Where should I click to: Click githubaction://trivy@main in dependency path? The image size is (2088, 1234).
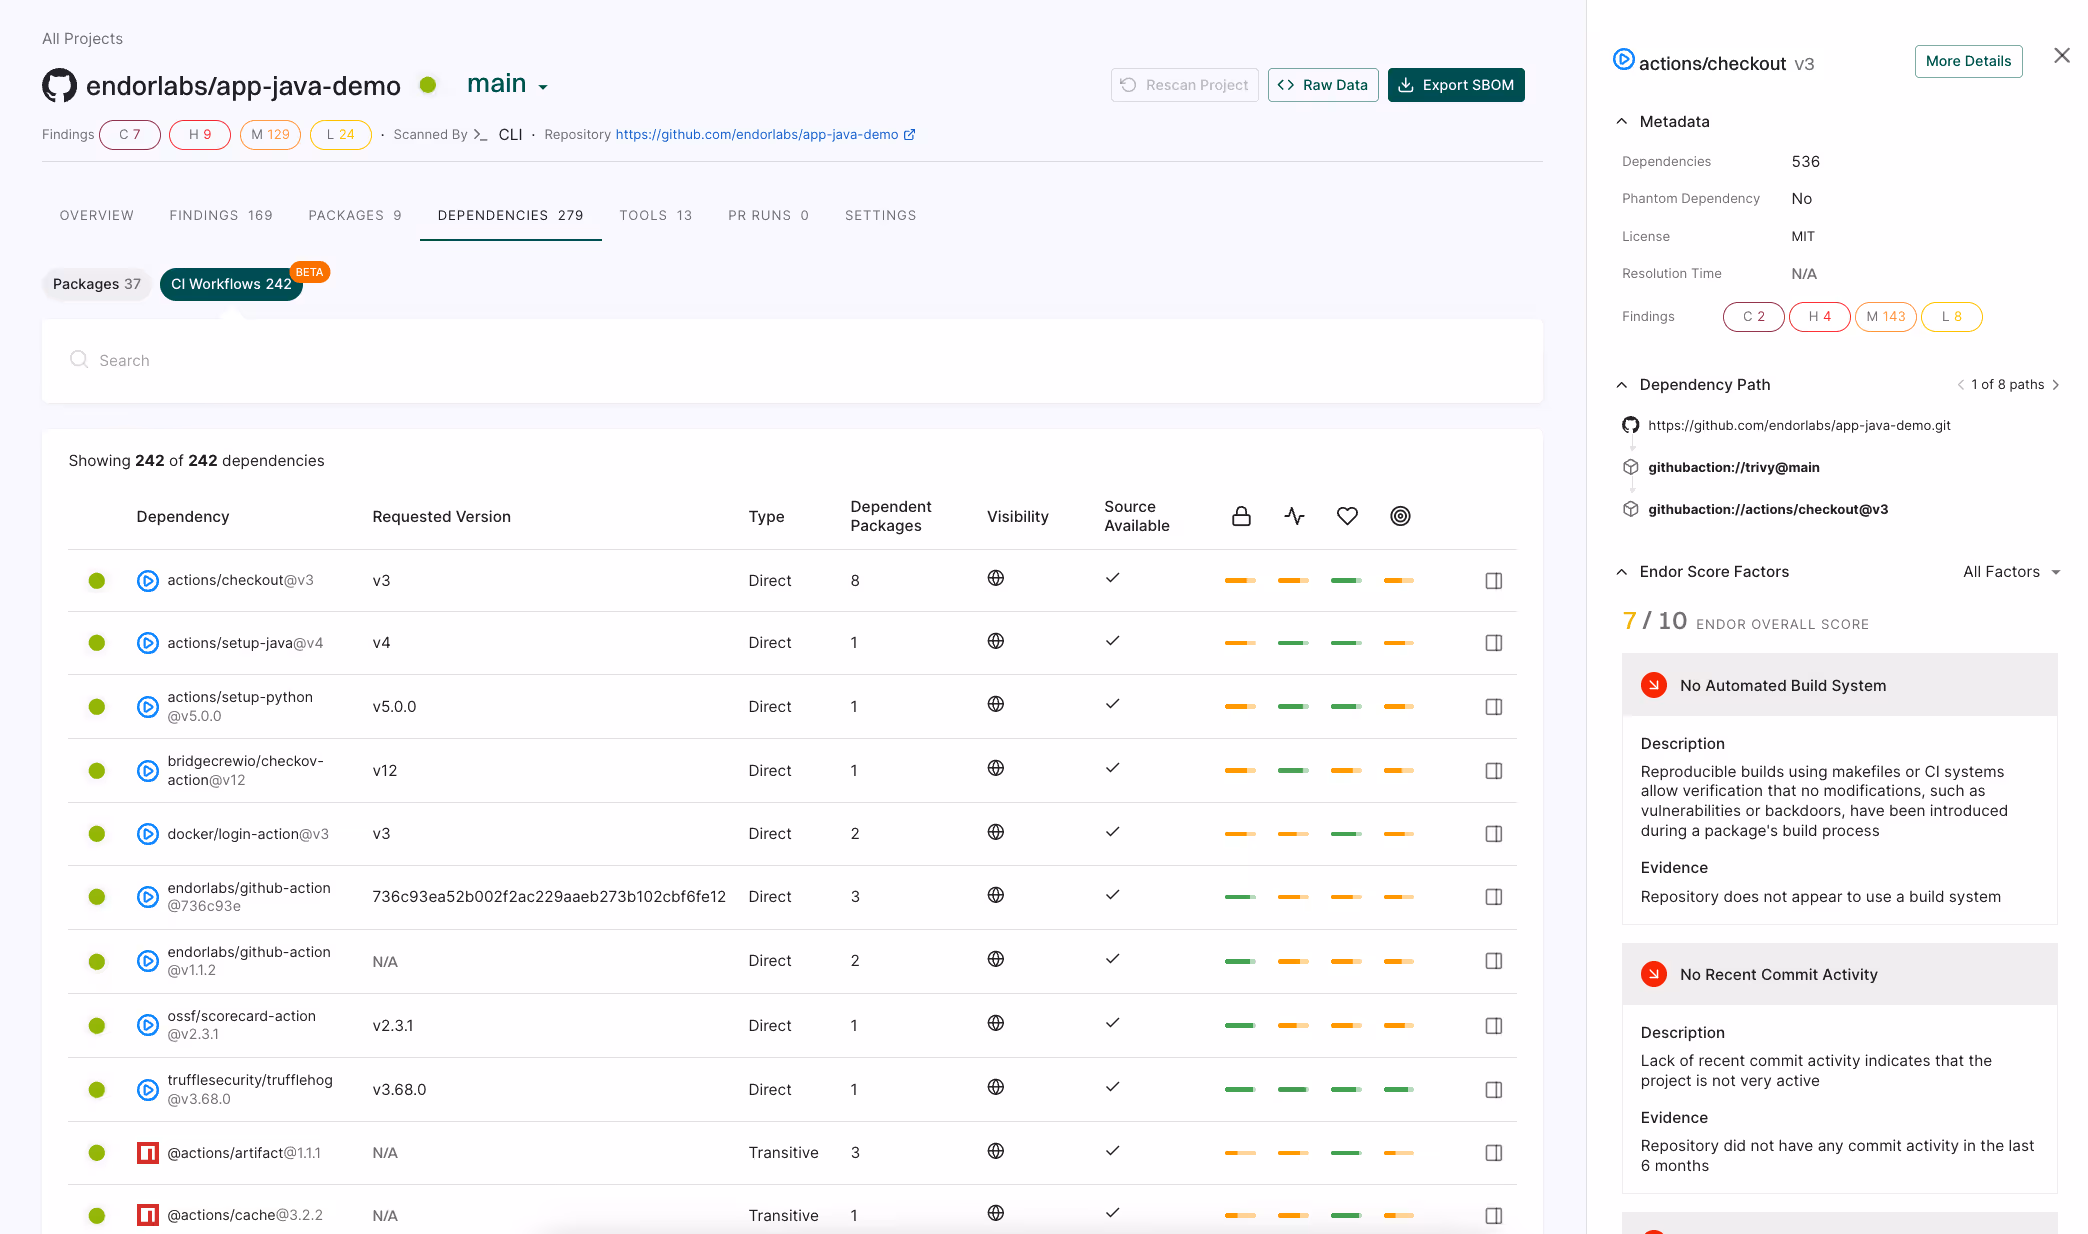[x=1734, y=468]
